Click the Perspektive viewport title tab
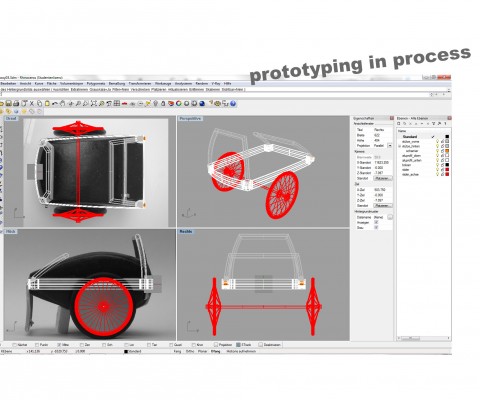 click(x=190, y=118)
